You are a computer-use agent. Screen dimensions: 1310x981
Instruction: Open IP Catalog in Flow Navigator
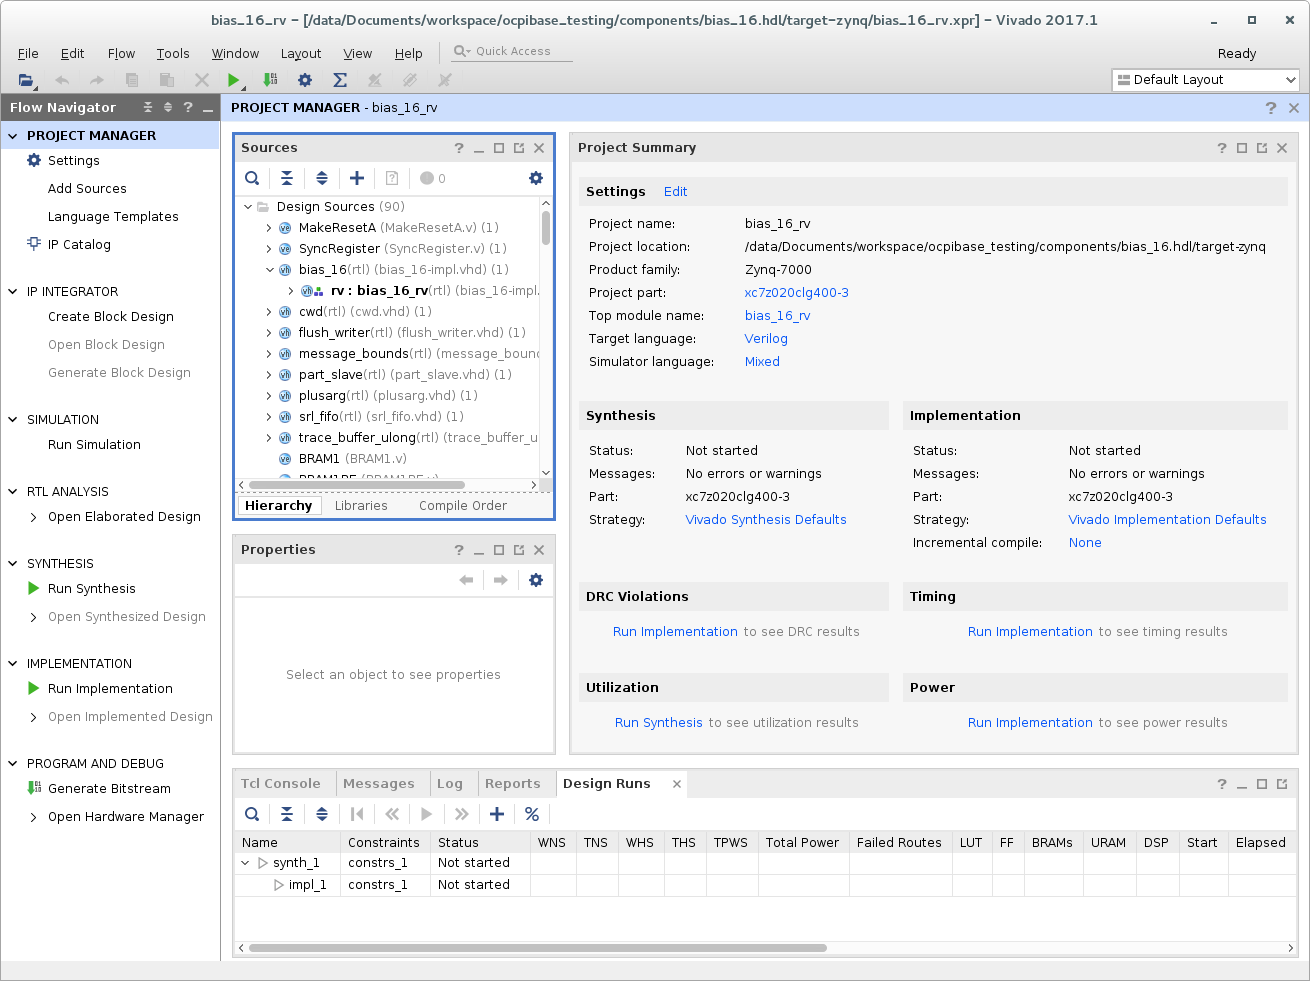click(x=79, y=244)
